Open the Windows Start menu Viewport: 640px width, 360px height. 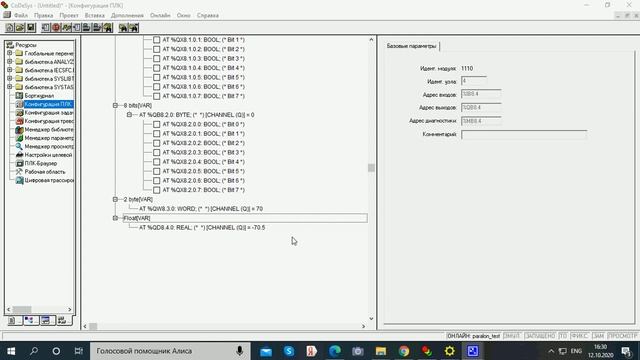click(11, 351)
